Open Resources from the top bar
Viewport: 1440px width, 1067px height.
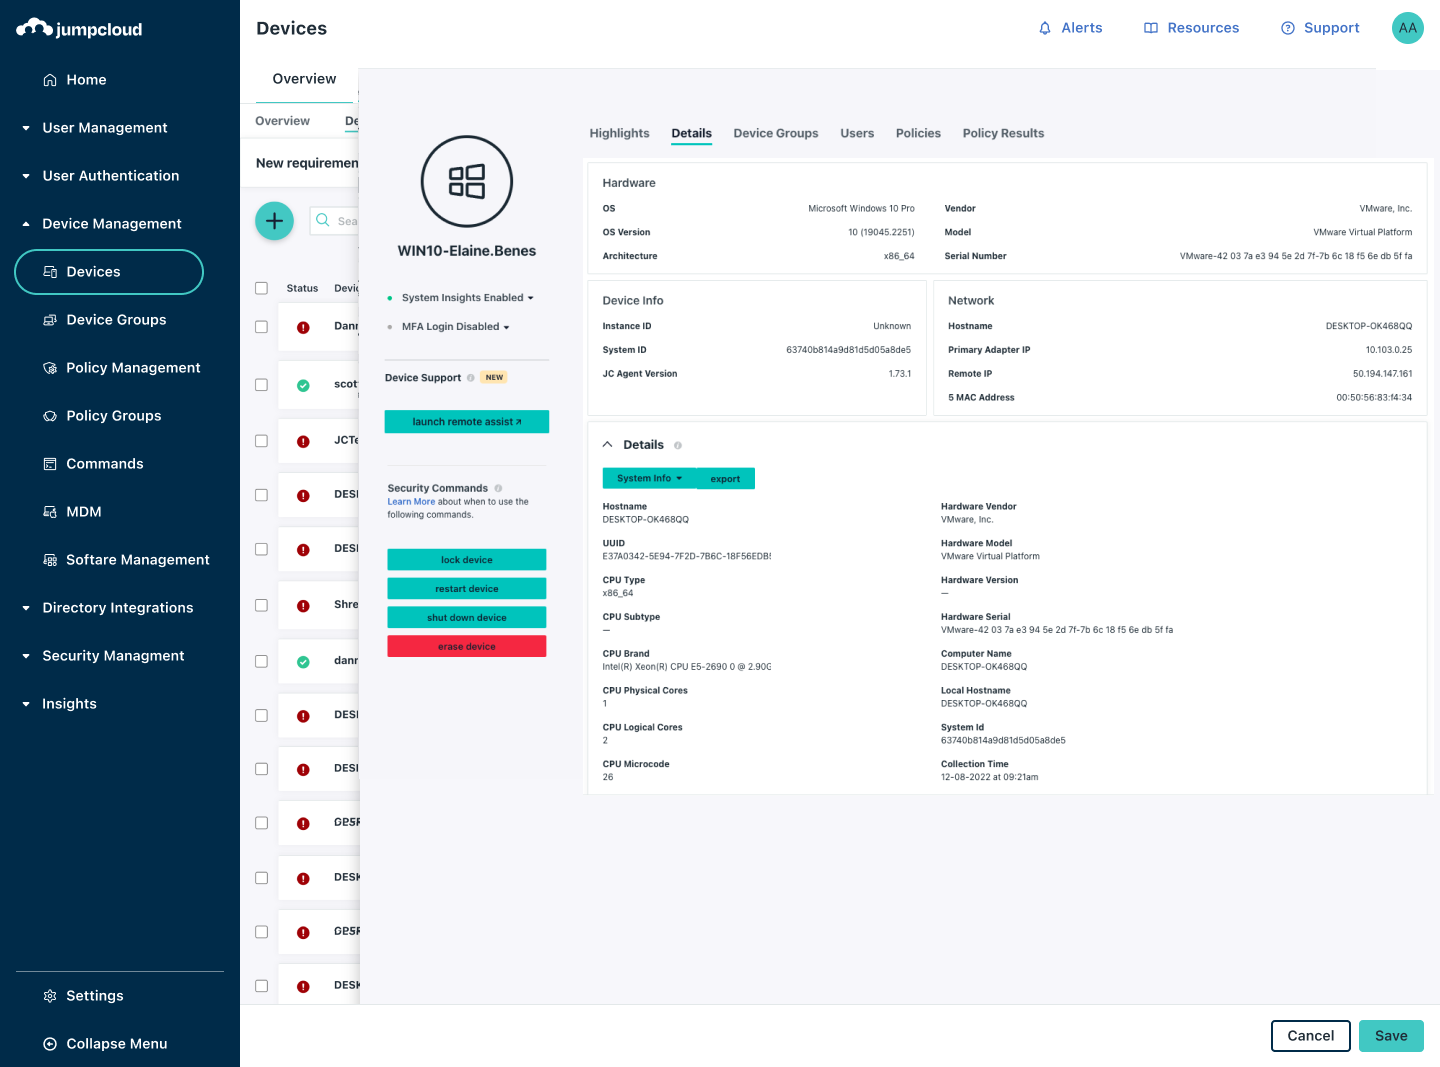point(1191,28)
